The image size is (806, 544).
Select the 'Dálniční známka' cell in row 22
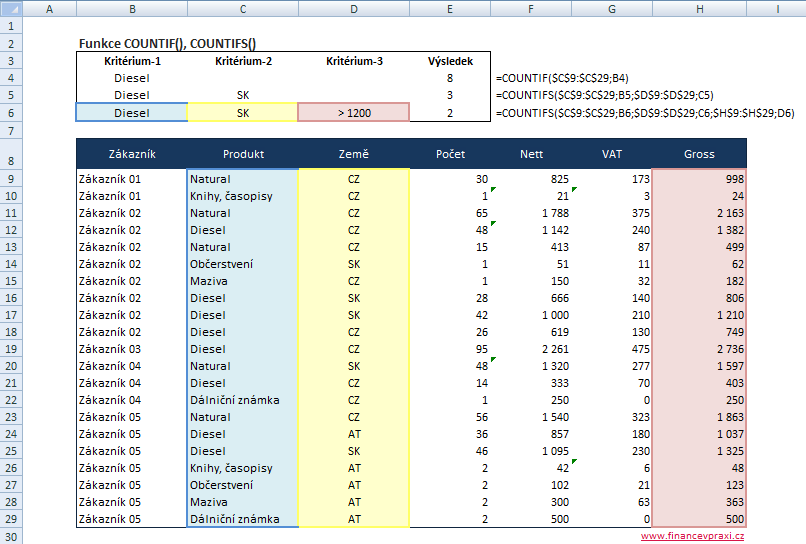click(243, 400)
